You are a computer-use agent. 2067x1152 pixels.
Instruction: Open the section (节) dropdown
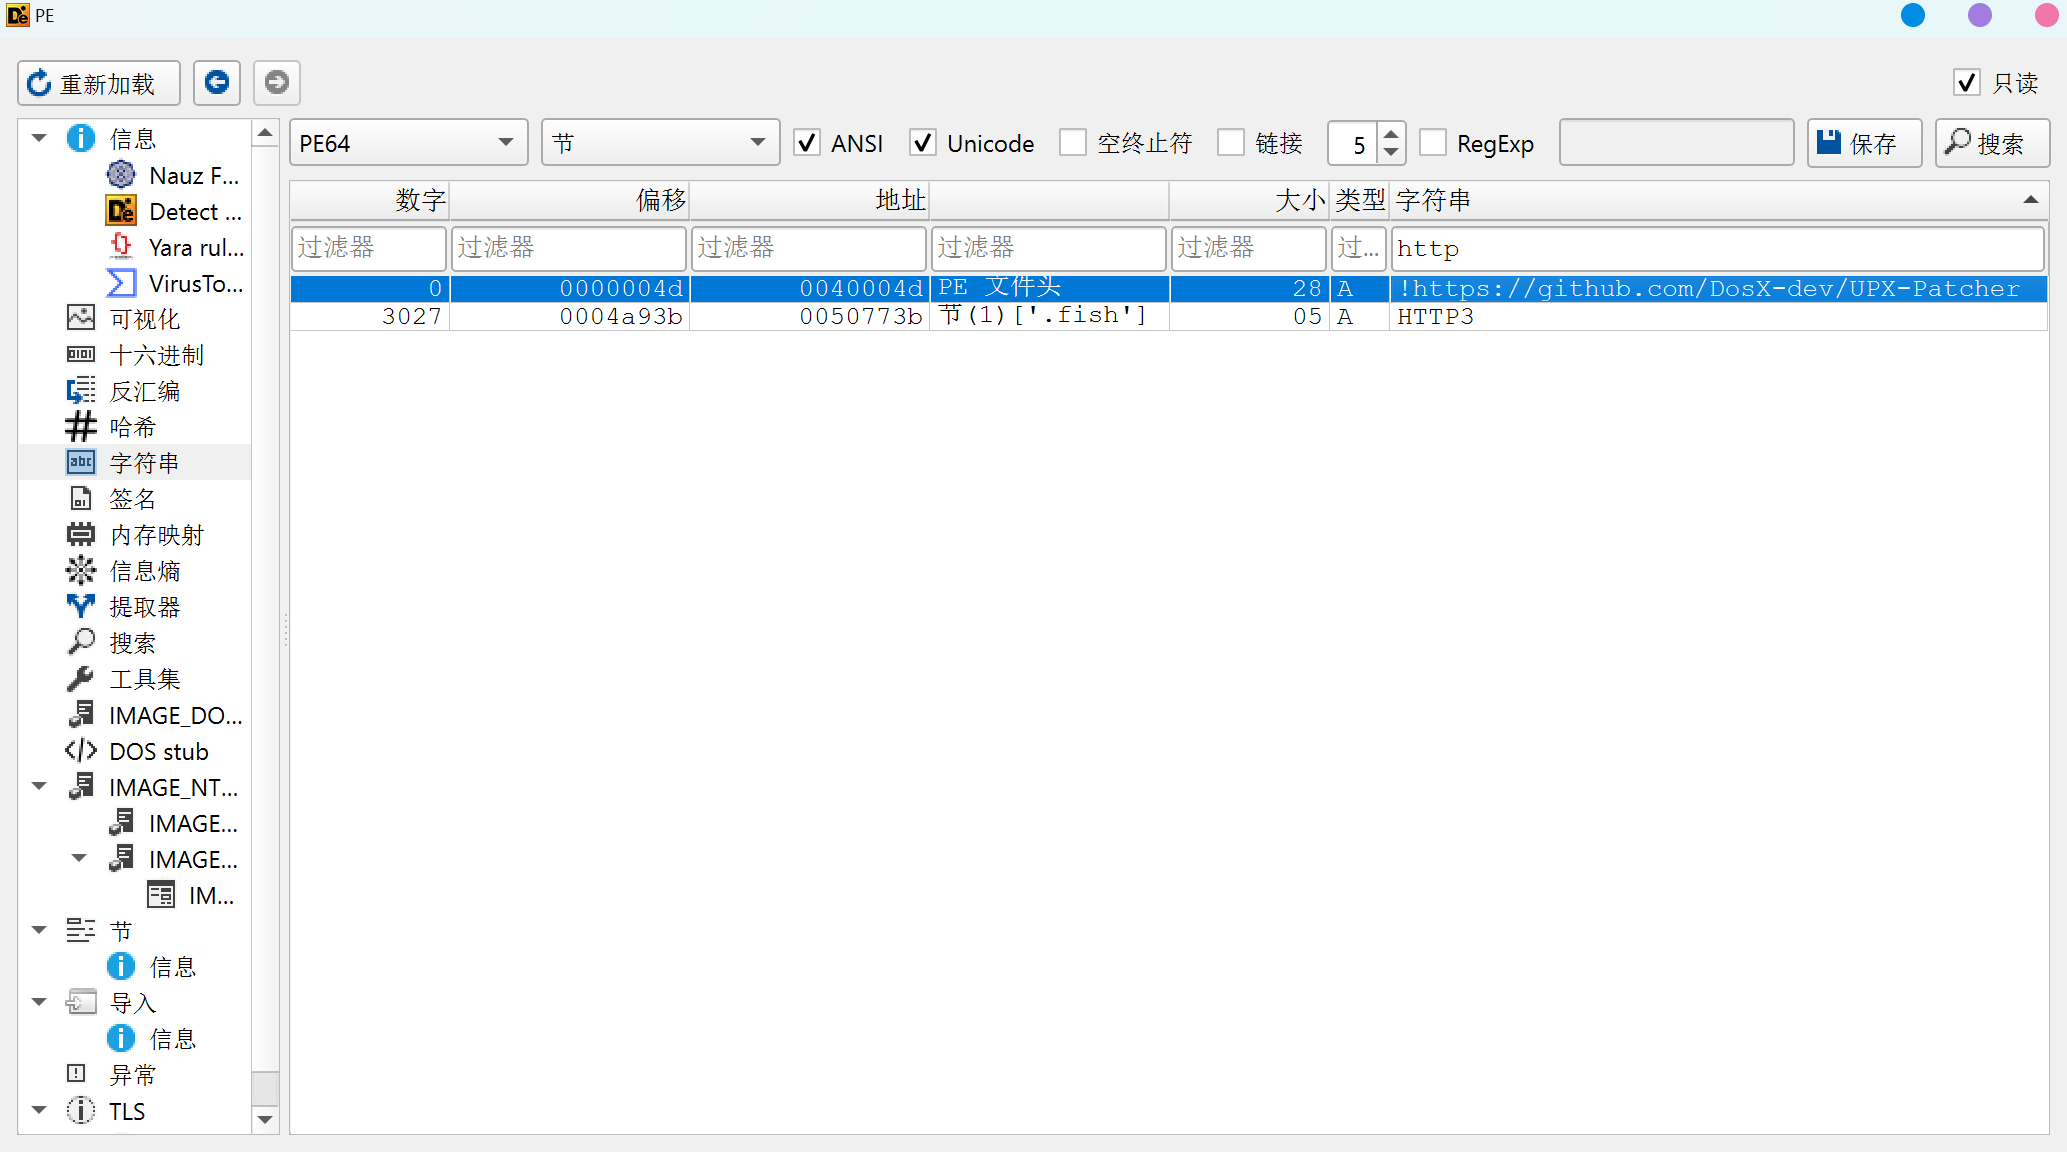click(x=660, y=143)
